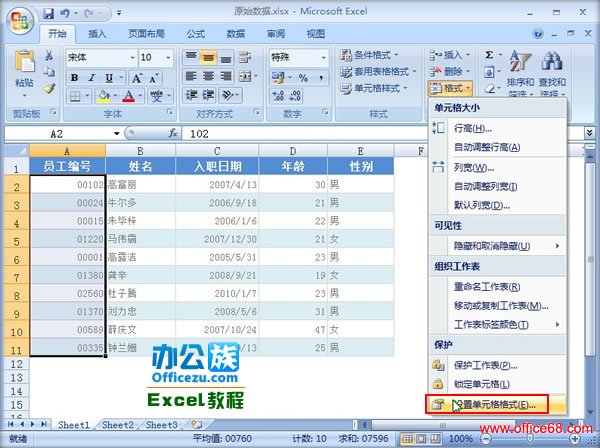Toggle italic formatting
Screen dimensions: 600x448
click(91, 78)
